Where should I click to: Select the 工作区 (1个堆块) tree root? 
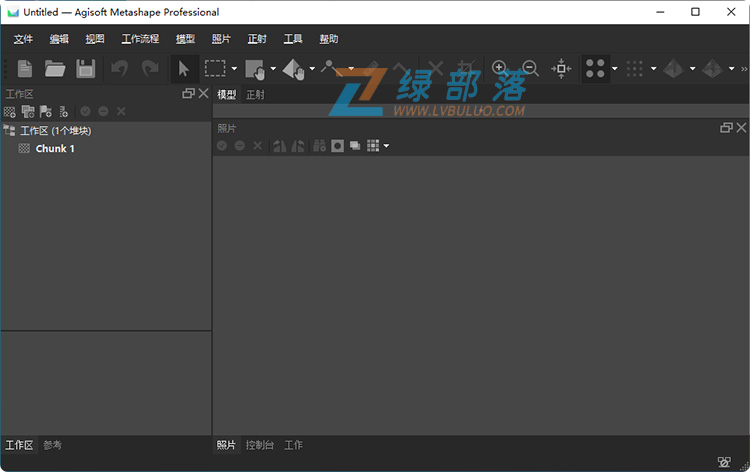(x=55, y=131)
